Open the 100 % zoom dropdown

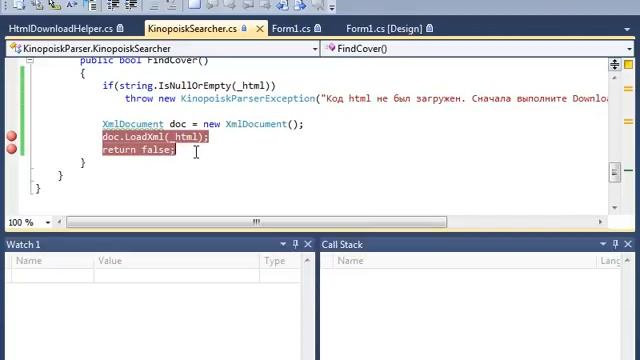click(48, 222)
